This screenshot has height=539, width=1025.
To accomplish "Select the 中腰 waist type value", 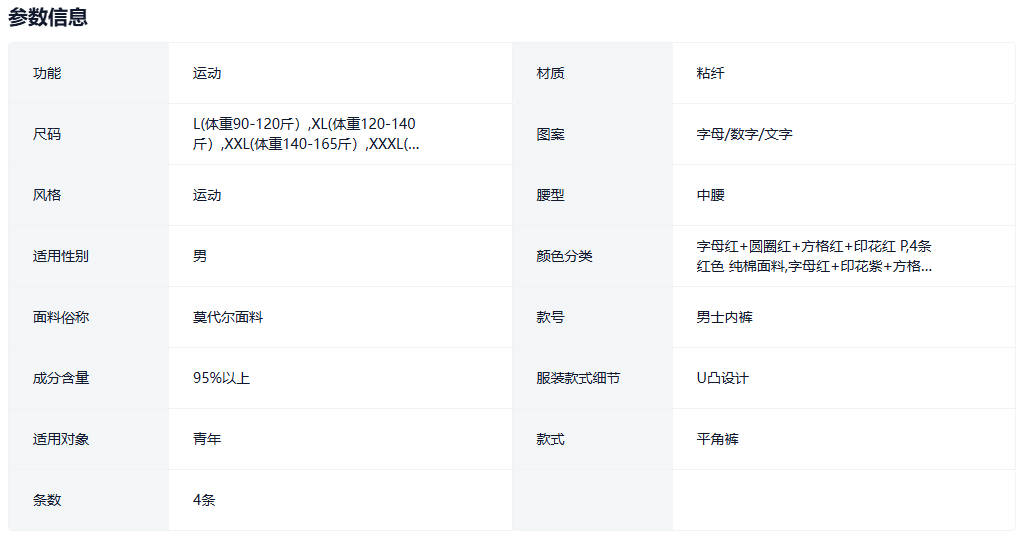I will (x=711, y=195).
